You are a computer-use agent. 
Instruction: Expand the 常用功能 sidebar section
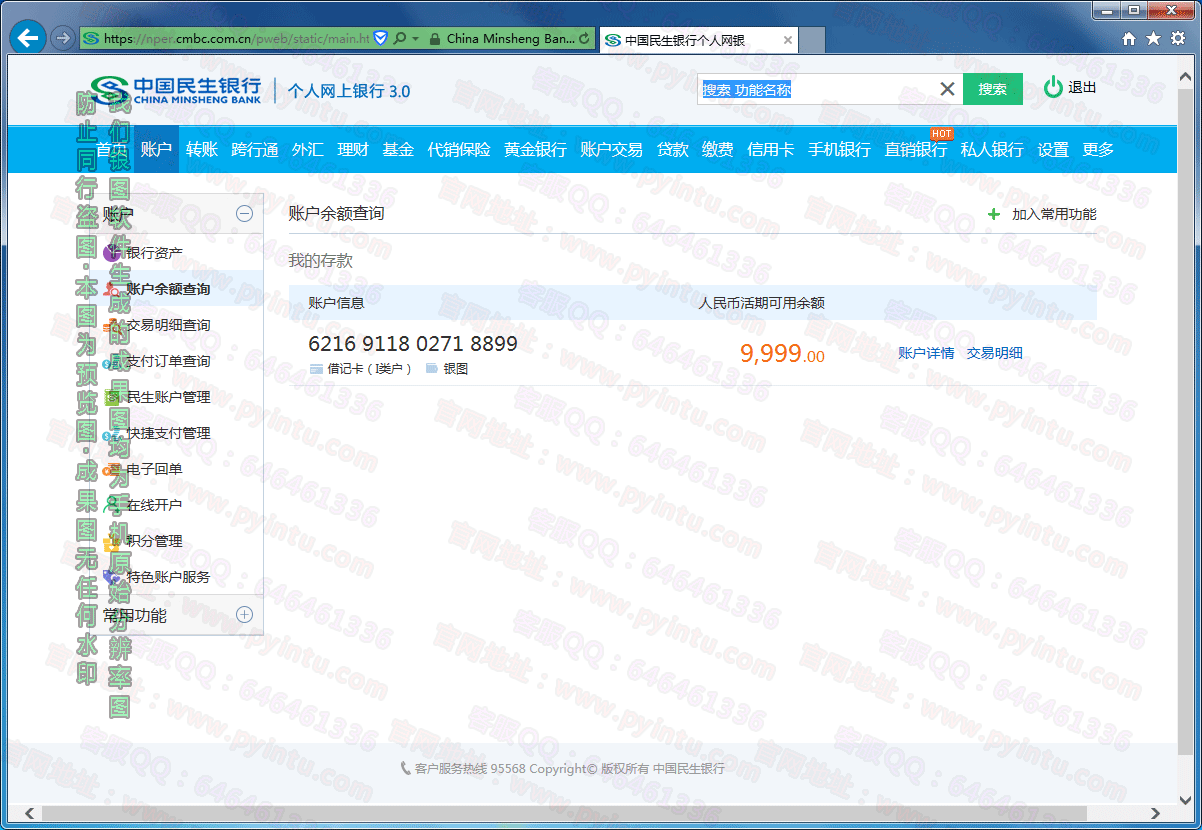244,615
